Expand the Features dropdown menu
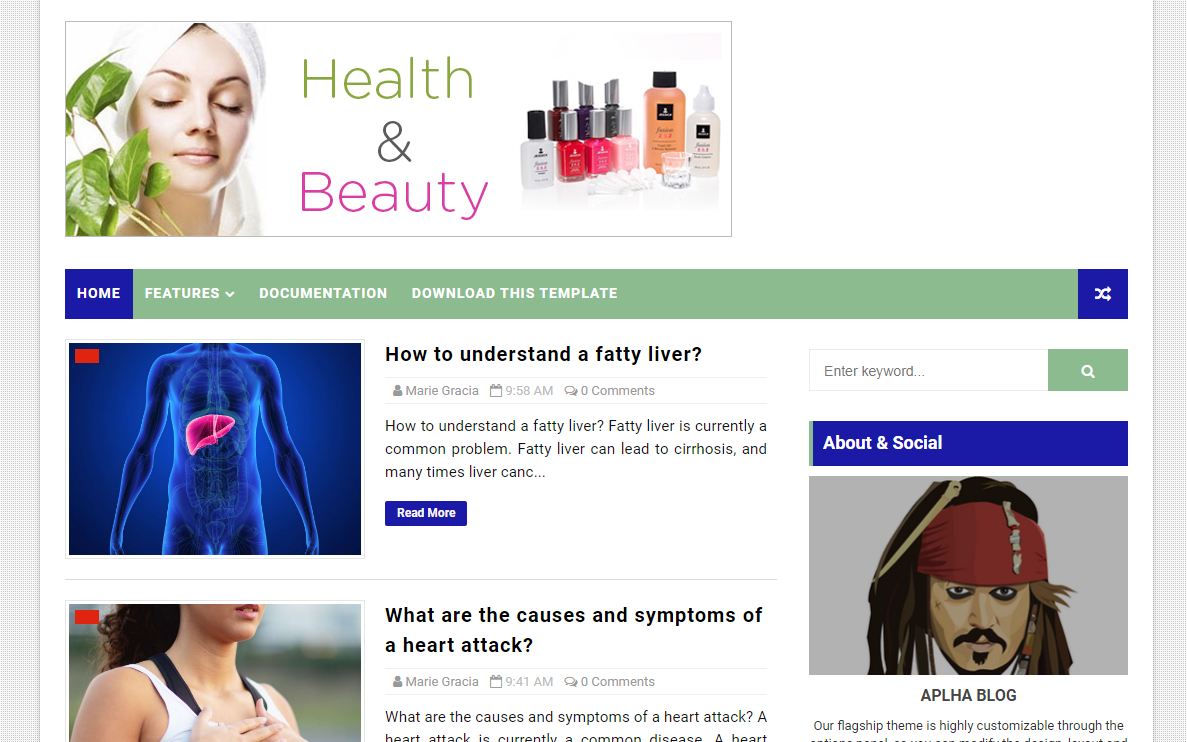The height and width of the screenshot is (742, 1187). (x=189, y=294)
